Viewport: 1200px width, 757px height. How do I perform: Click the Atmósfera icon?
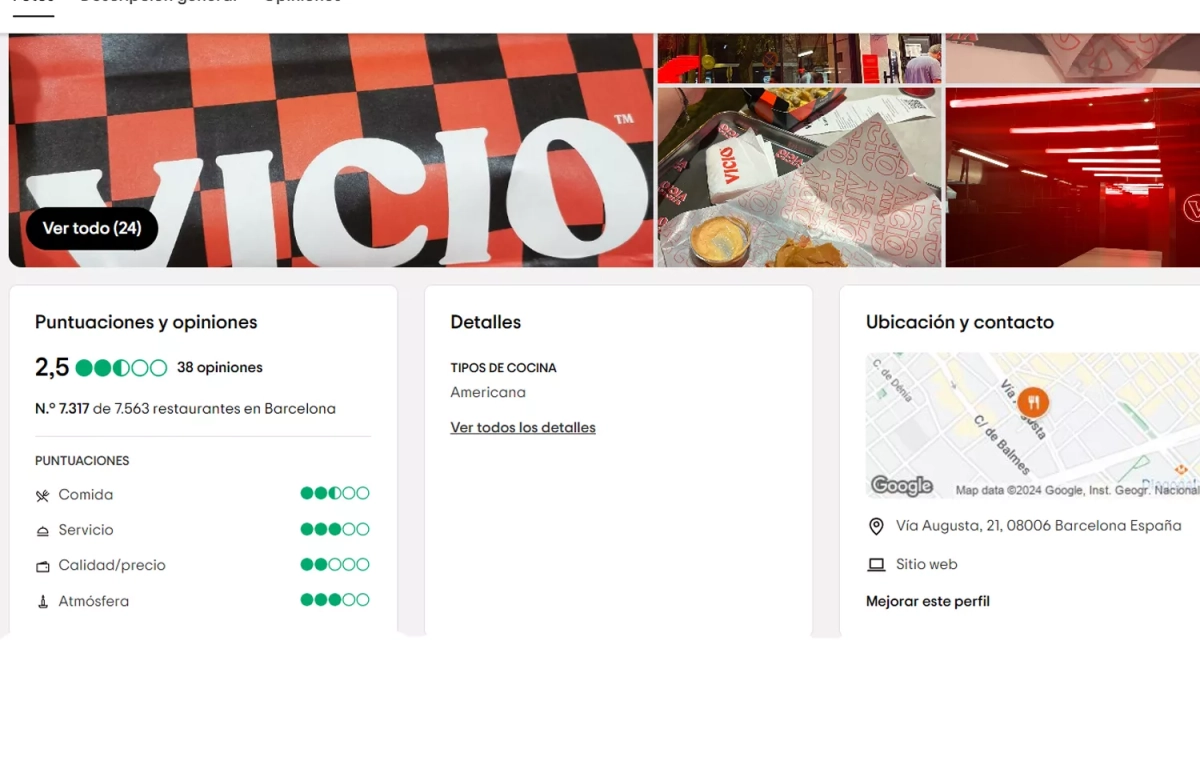[x=42, y=602]
